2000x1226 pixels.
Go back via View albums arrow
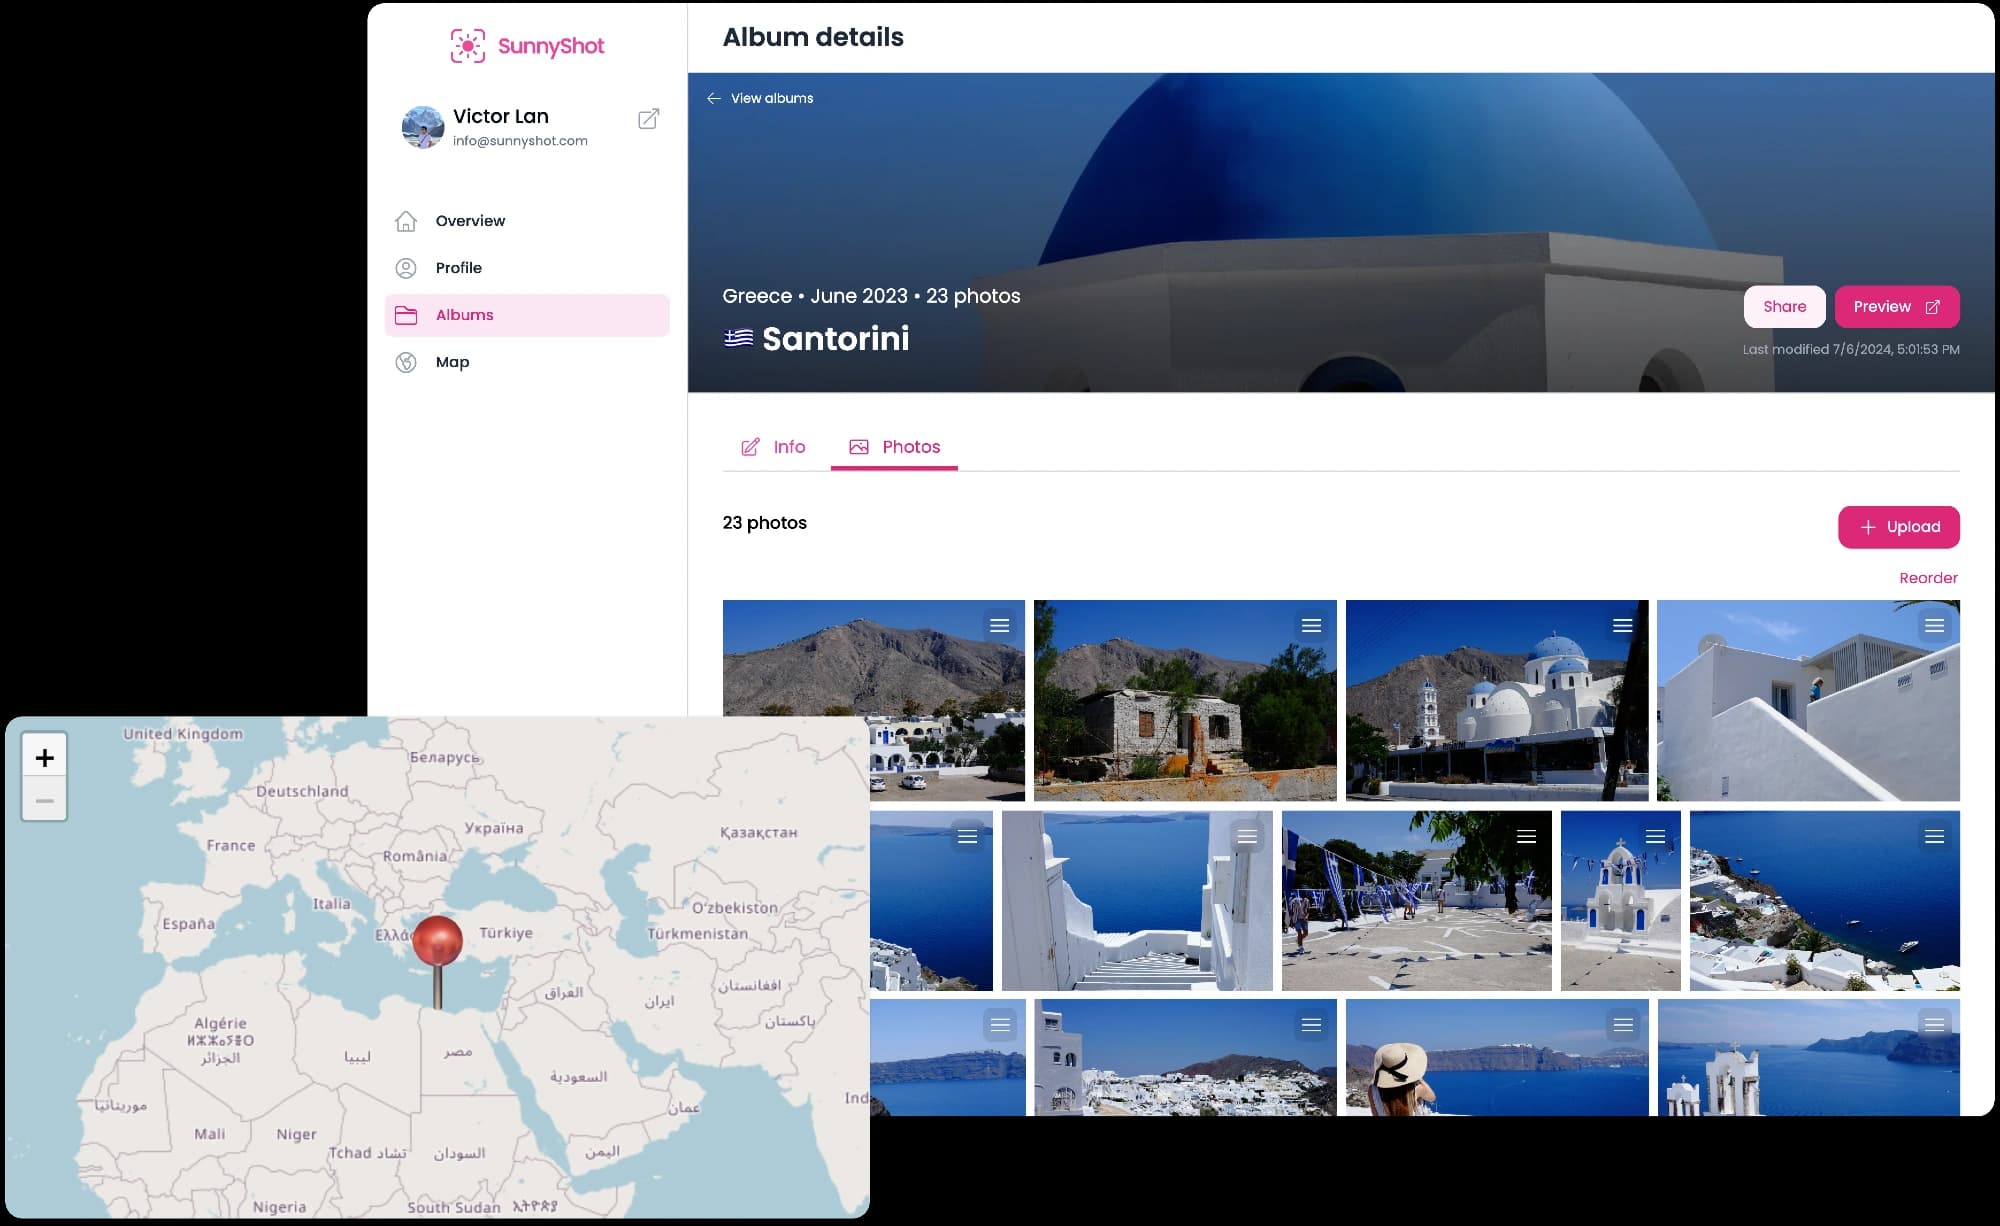(x=714, y=98)
